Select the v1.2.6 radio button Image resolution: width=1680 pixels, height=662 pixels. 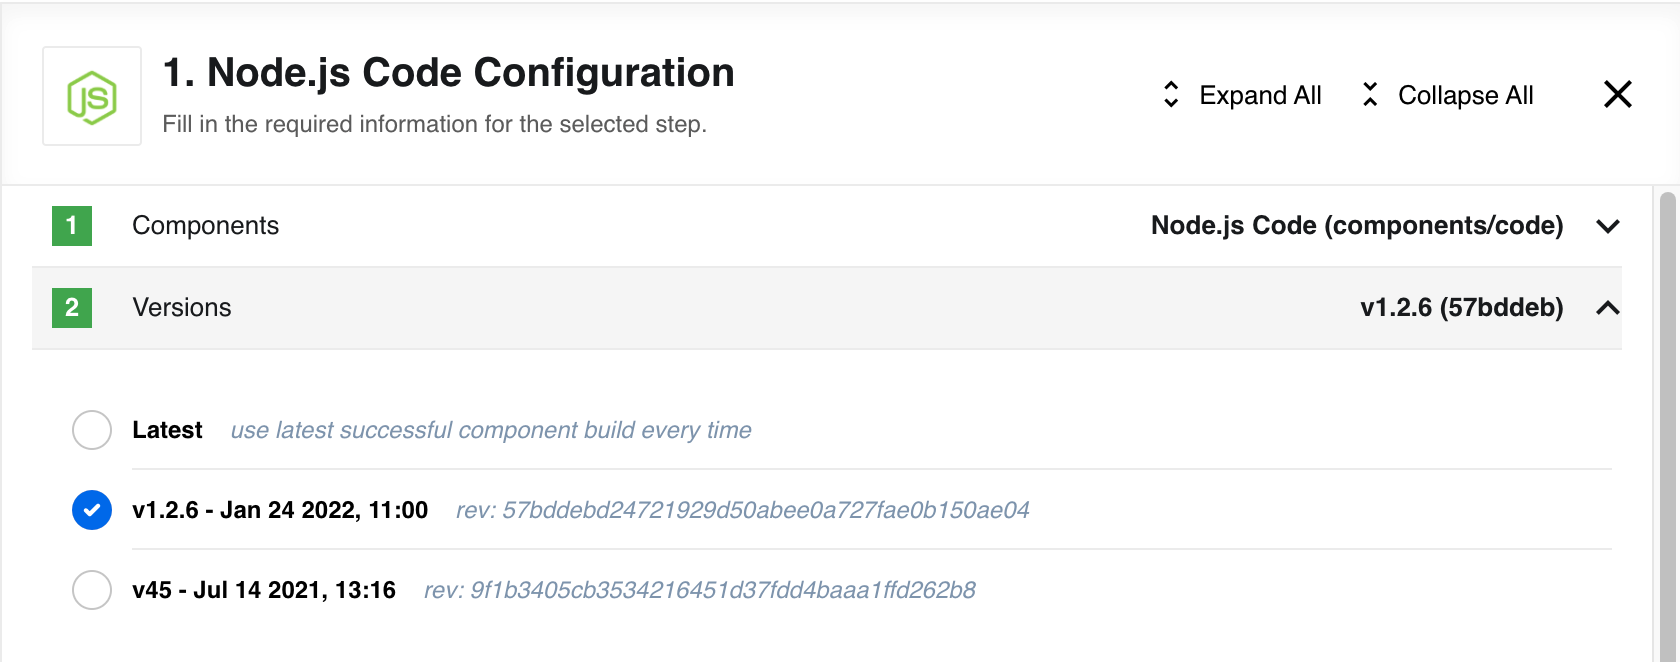point(92,510)
